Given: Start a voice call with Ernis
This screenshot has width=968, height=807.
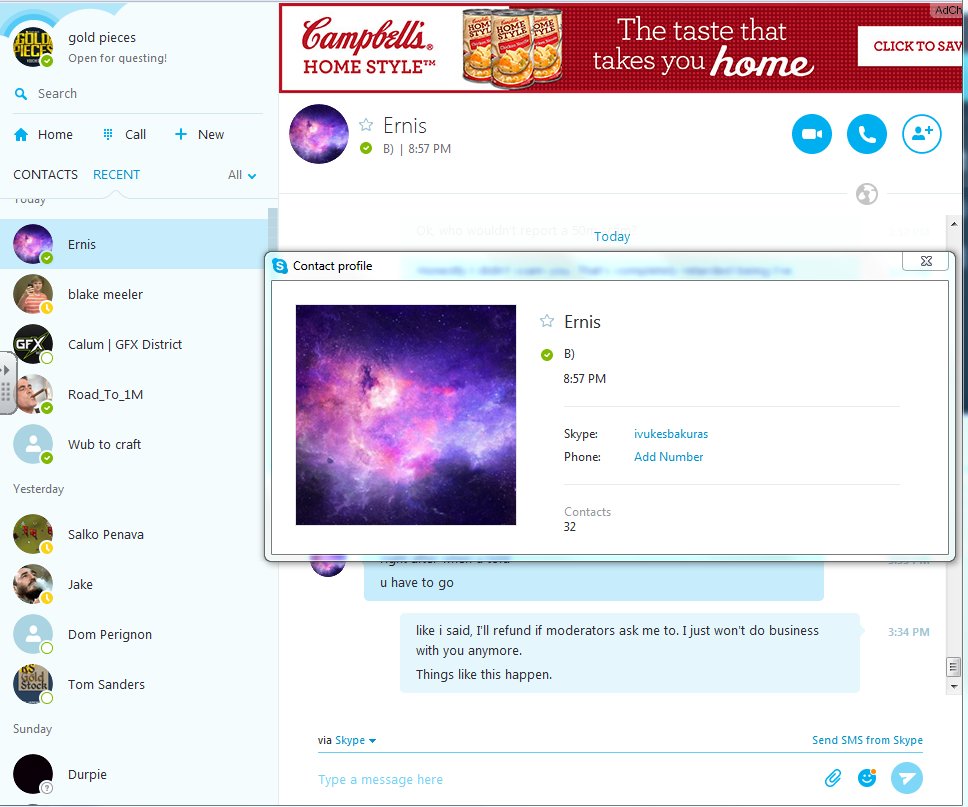Looking at the screenshot, I should point(866,134).
